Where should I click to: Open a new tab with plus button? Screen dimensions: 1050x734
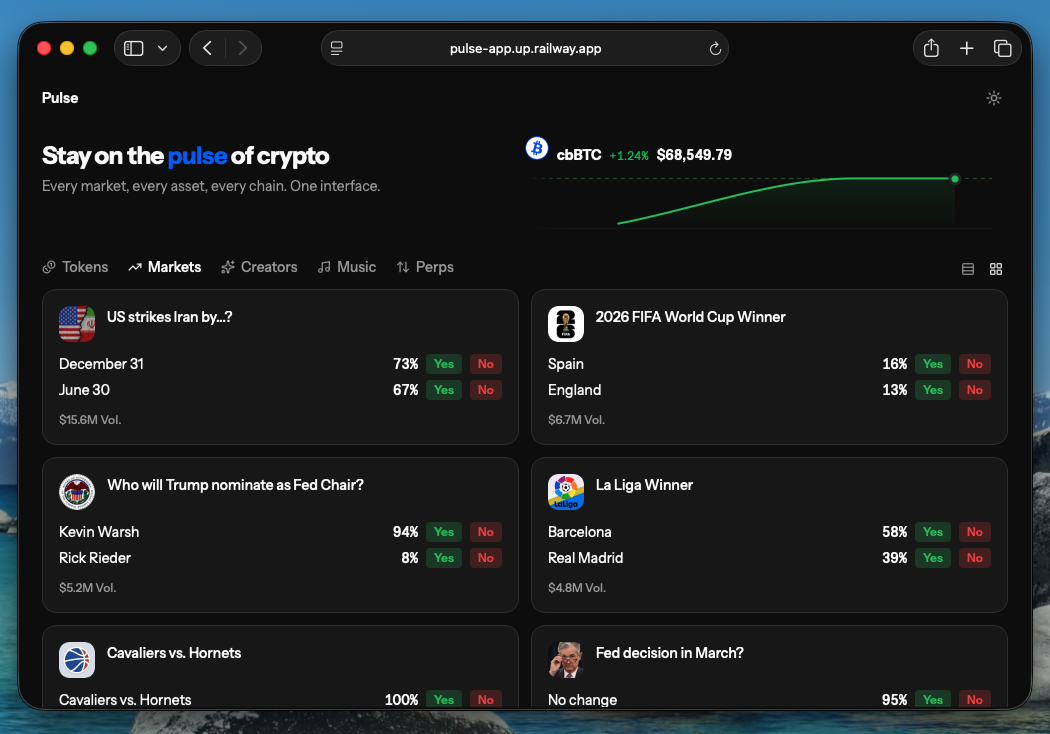point(966,48)
